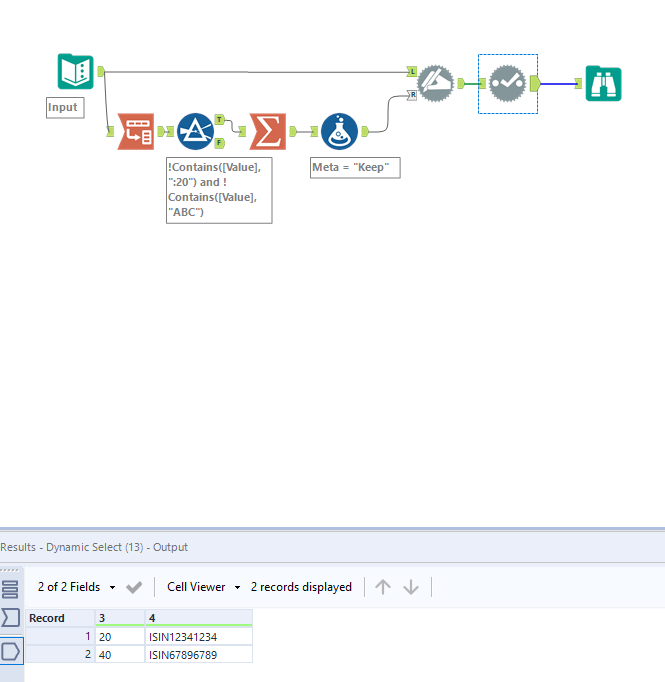Select the Transpose tool icon
Image resolution: width=665 pixels, height=682 pixels.
136,131
